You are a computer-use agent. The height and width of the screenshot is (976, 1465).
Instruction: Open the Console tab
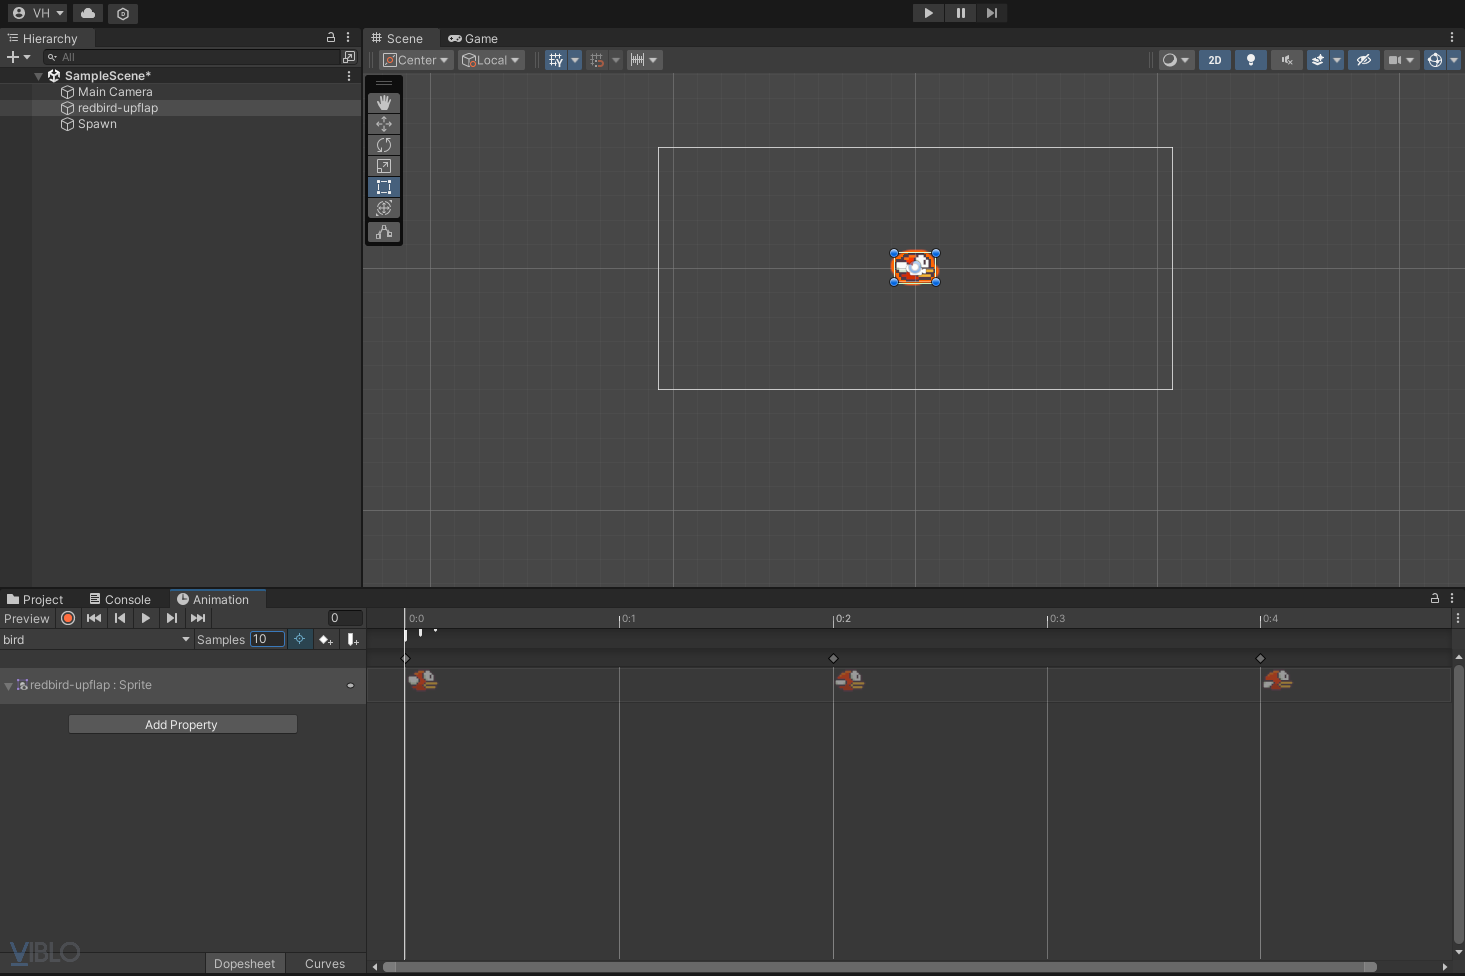point(120,600)
